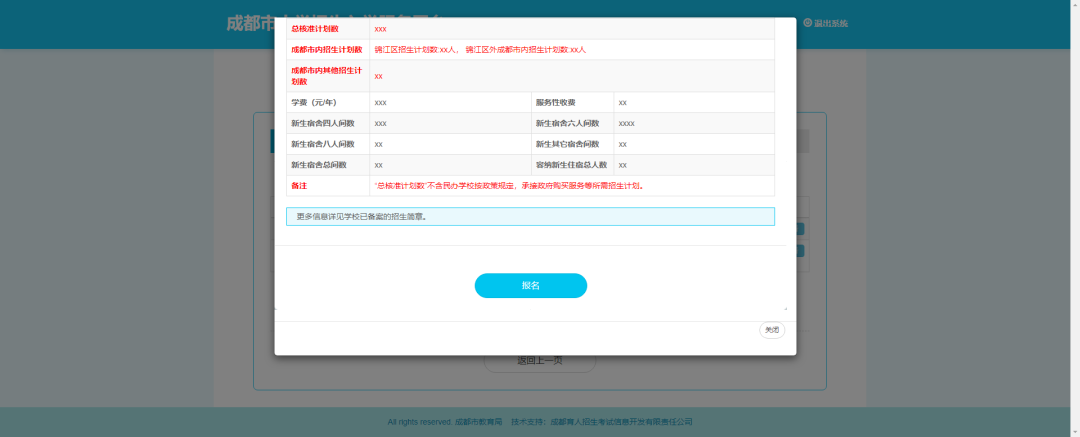Select the 总核准计划数 label cell
This screenshot has width=1080, height=437.
(x=314, y=29)
